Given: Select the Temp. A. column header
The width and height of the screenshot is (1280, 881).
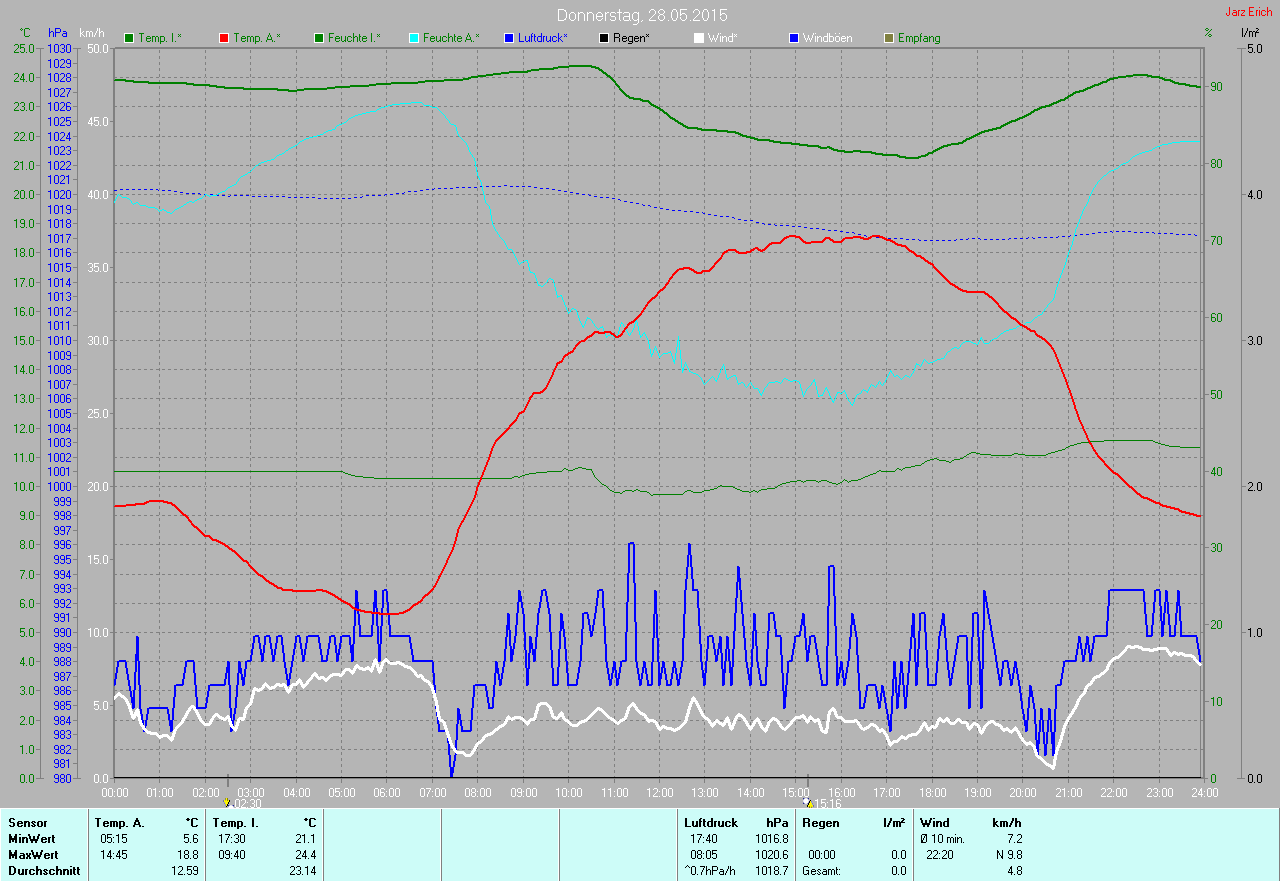Looking at the screenshot, I should point(119,822).
